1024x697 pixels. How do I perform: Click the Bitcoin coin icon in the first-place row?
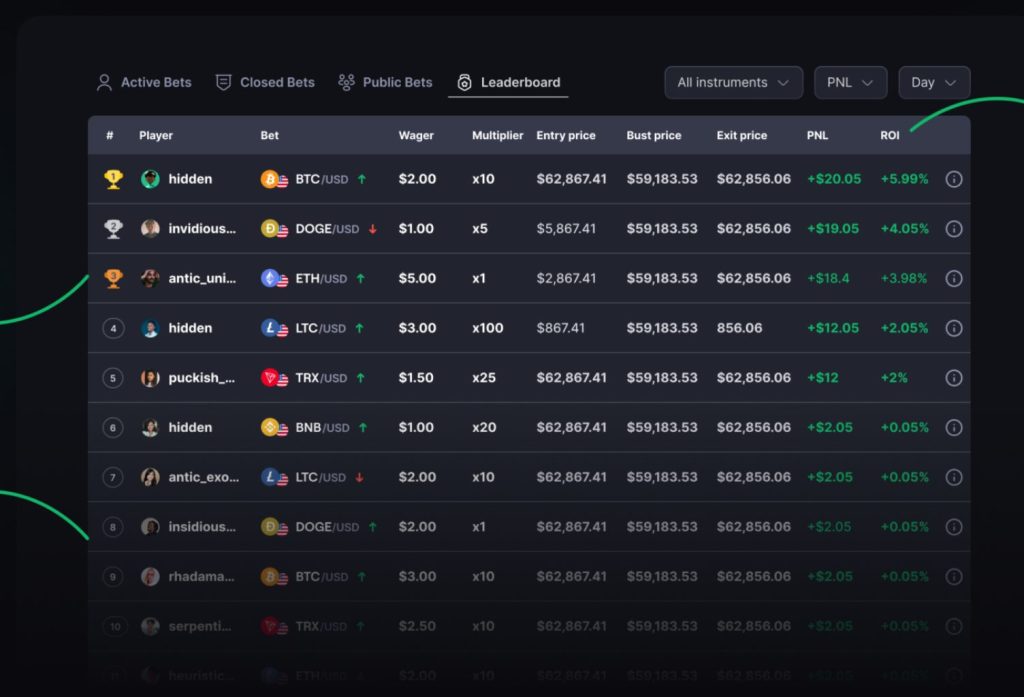tap(270, 179)
